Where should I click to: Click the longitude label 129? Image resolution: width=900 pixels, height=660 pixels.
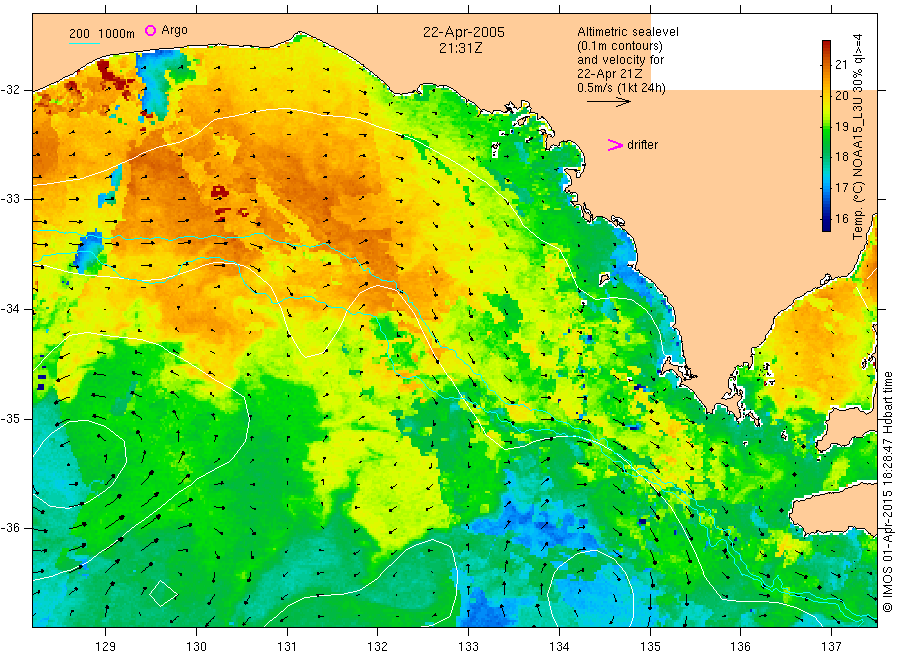[x=106, y=647]
